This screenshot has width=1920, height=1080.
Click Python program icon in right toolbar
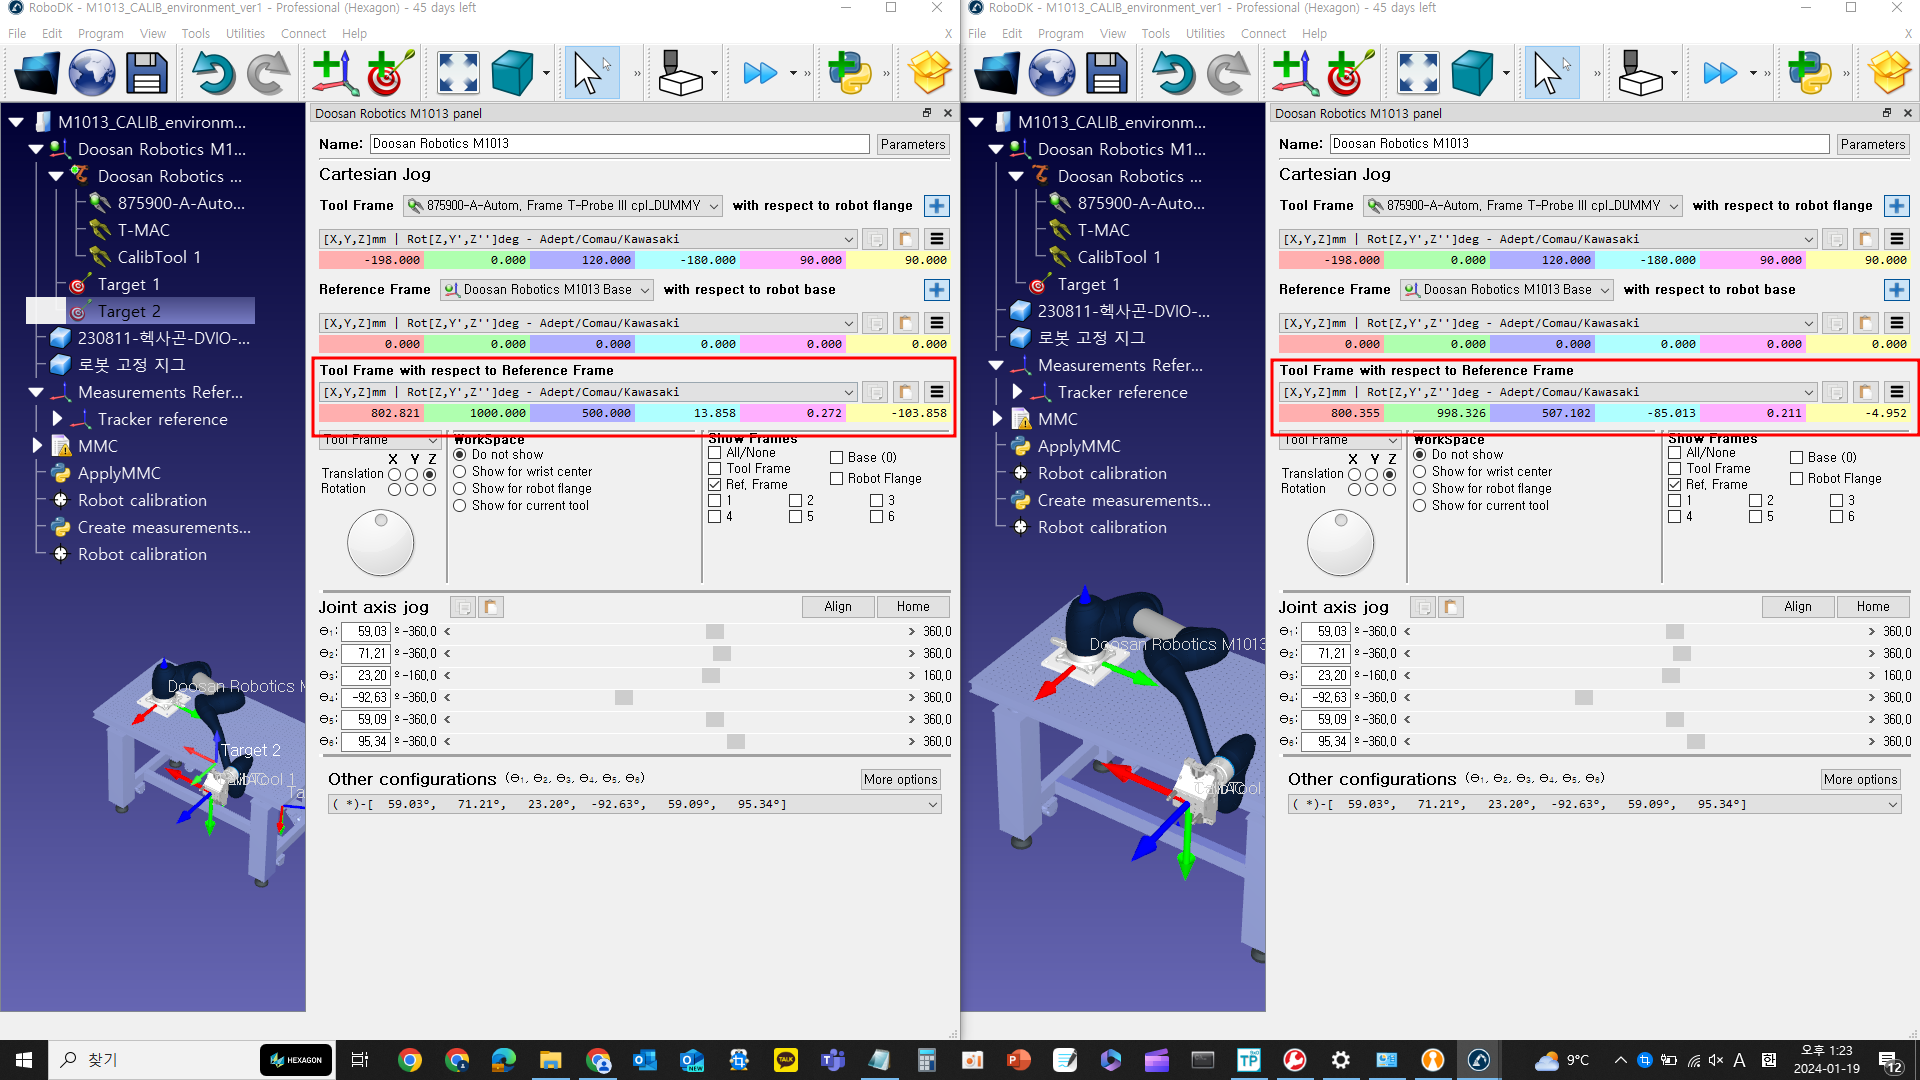click(1809, 73)
